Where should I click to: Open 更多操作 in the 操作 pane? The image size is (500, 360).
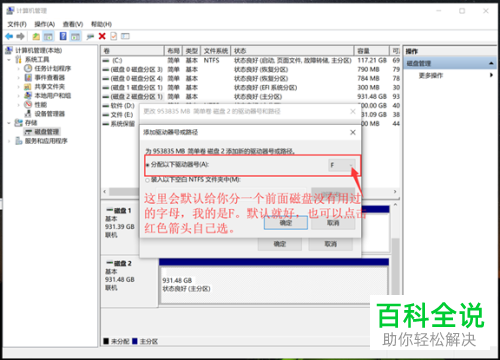coord(431,76)
